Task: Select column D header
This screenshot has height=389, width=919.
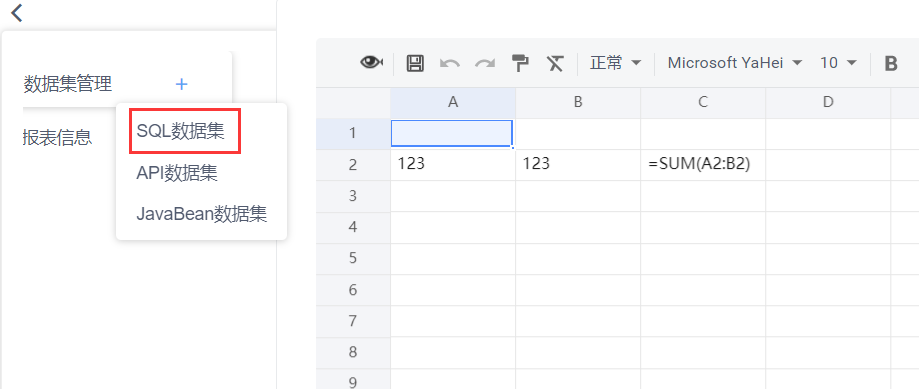Action: (x=828, y=103)
